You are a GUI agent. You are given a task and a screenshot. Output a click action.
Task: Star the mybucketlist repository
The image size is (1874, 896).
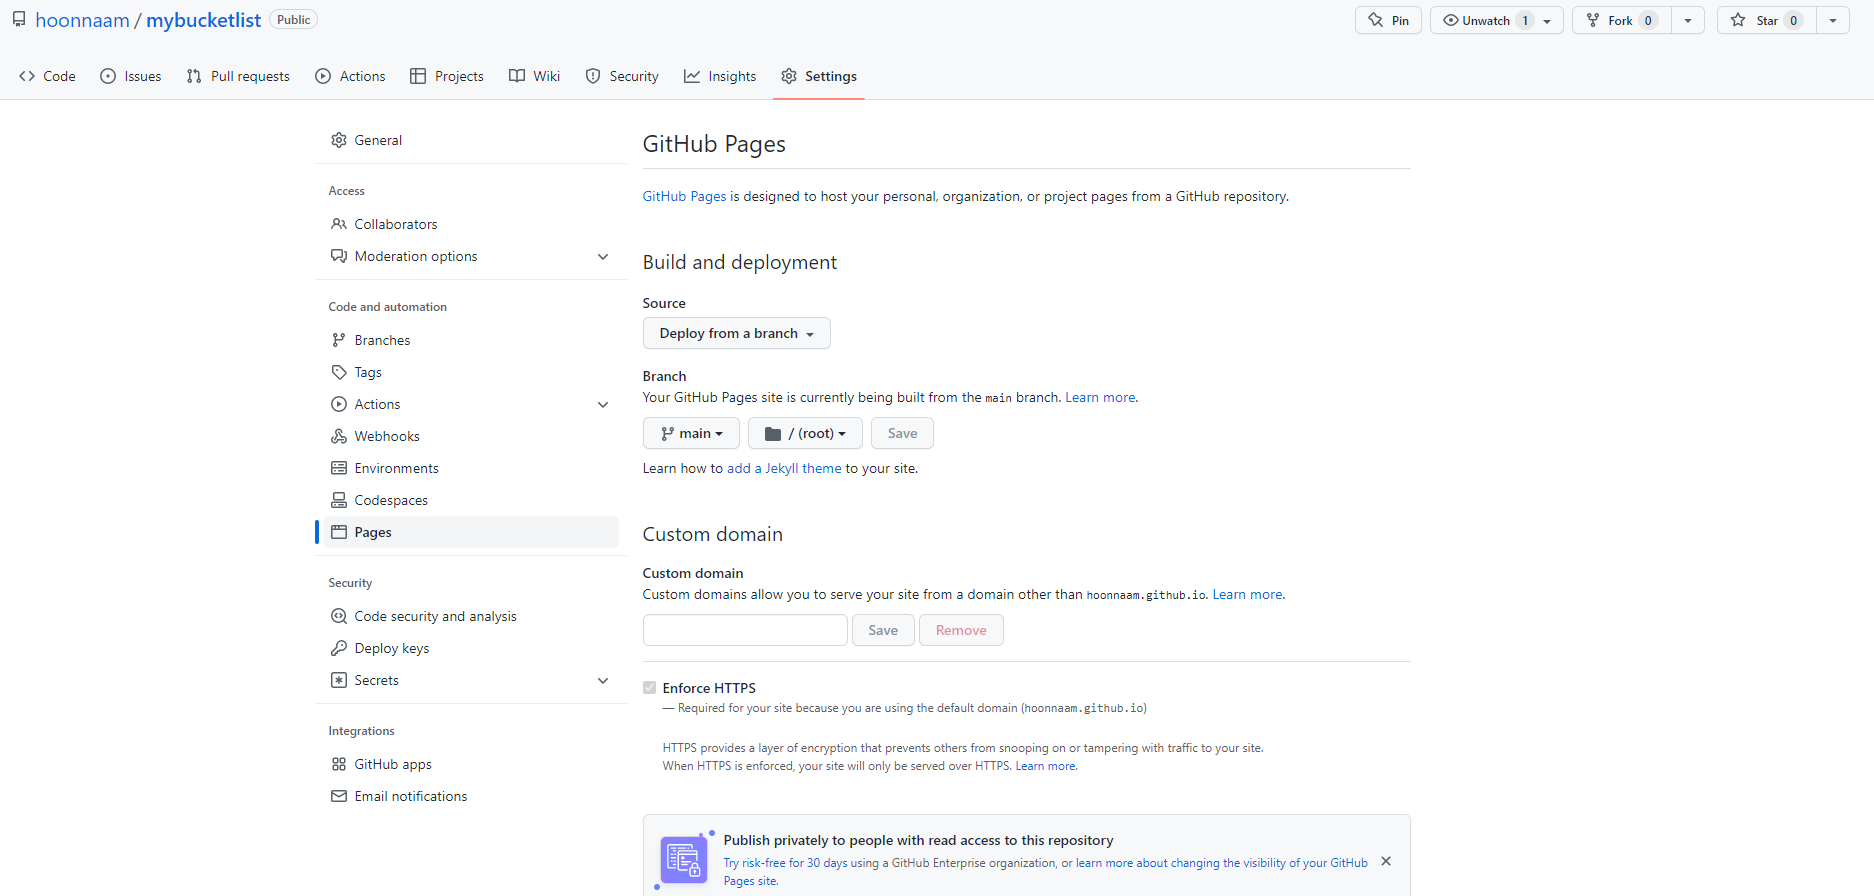point(1767,20)
